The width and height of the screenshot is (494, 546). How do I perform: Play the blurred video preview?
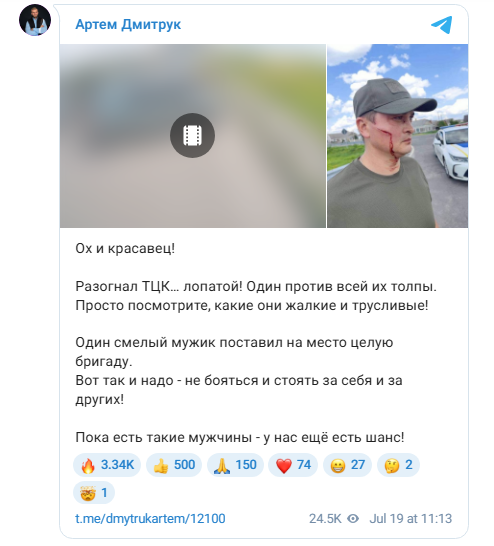193,136
